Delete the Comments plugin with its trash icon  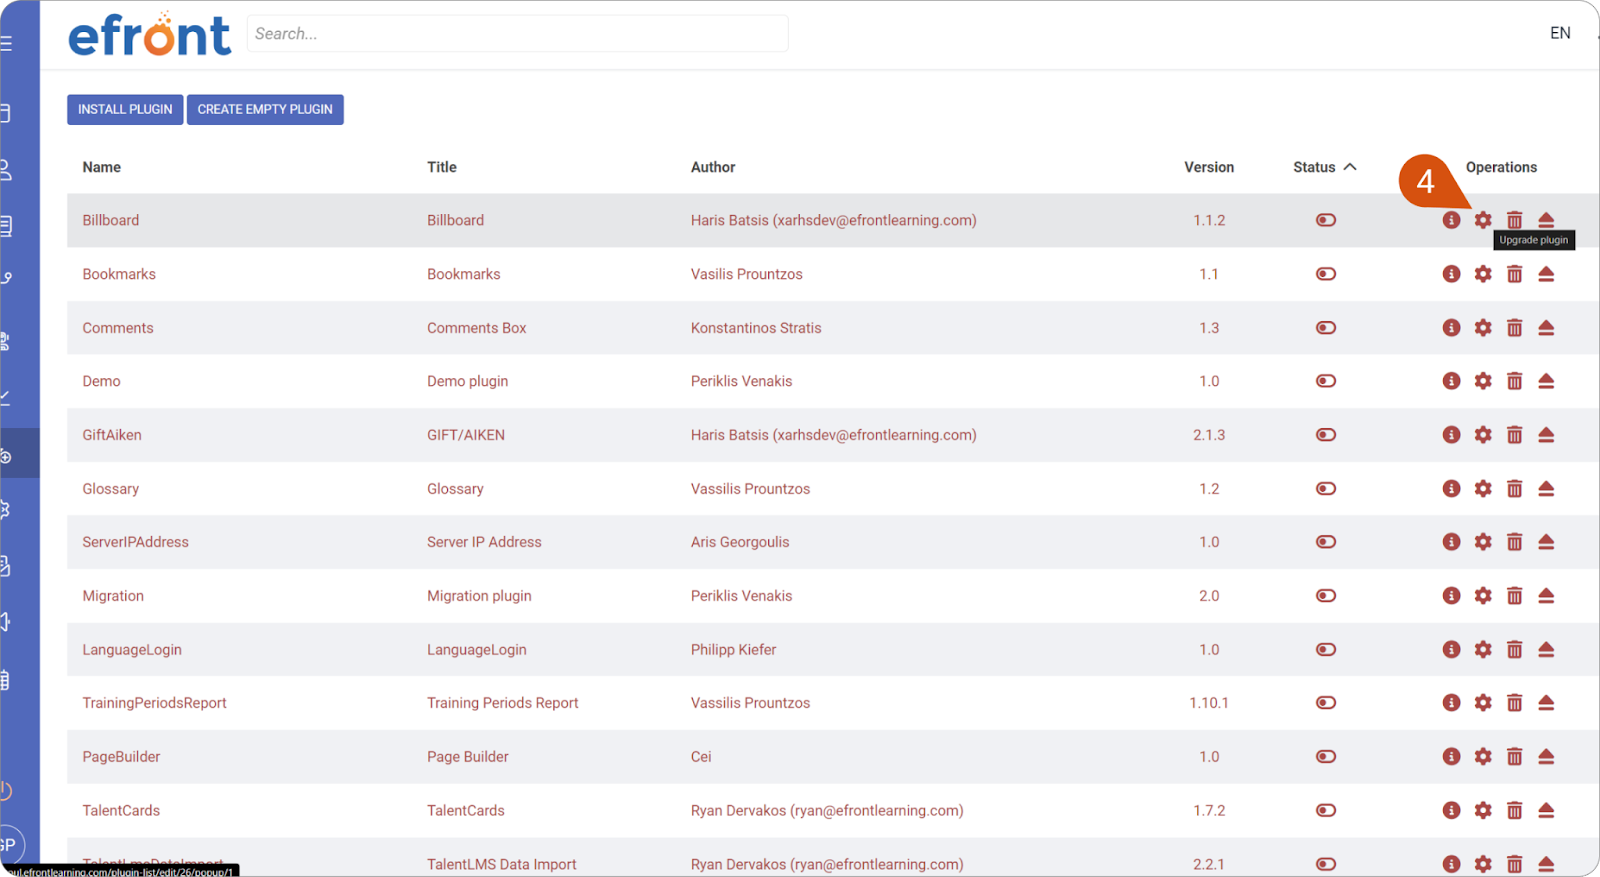click(x=1514, y=328)
